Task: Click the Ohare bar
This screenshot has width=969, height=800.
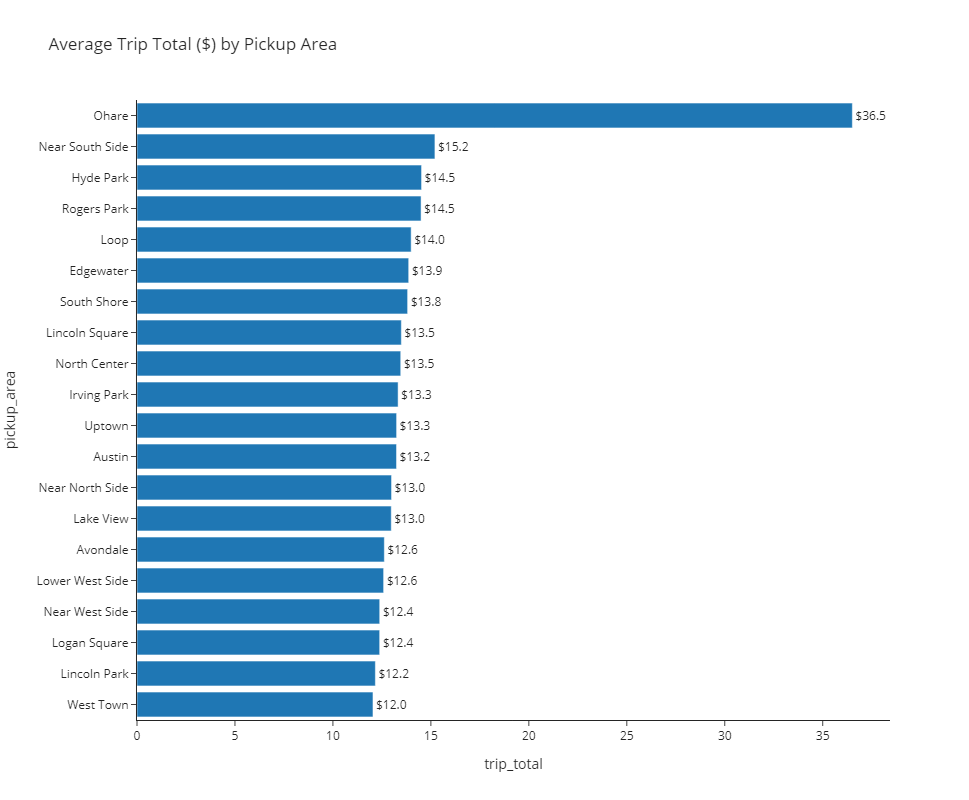Action: [494, 116]
